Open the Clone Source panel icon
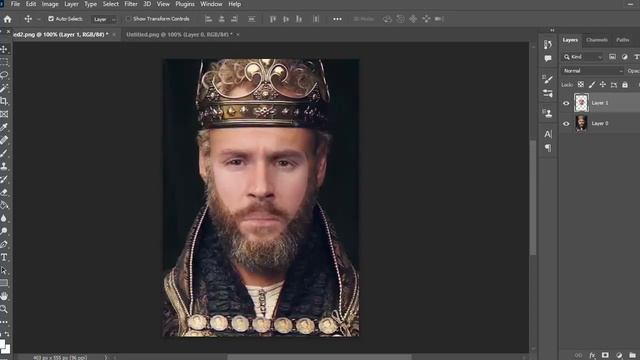The height and width of the screenshot is (360, 640). click(548, 113)
